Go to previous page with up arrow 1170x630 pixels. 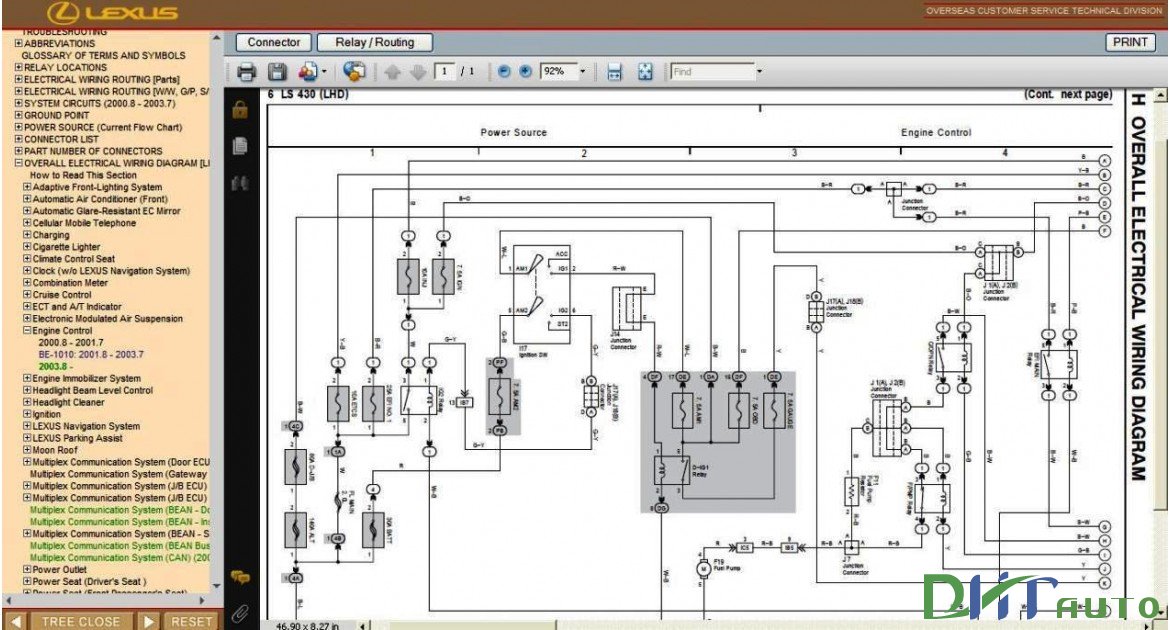pos(392,72)
